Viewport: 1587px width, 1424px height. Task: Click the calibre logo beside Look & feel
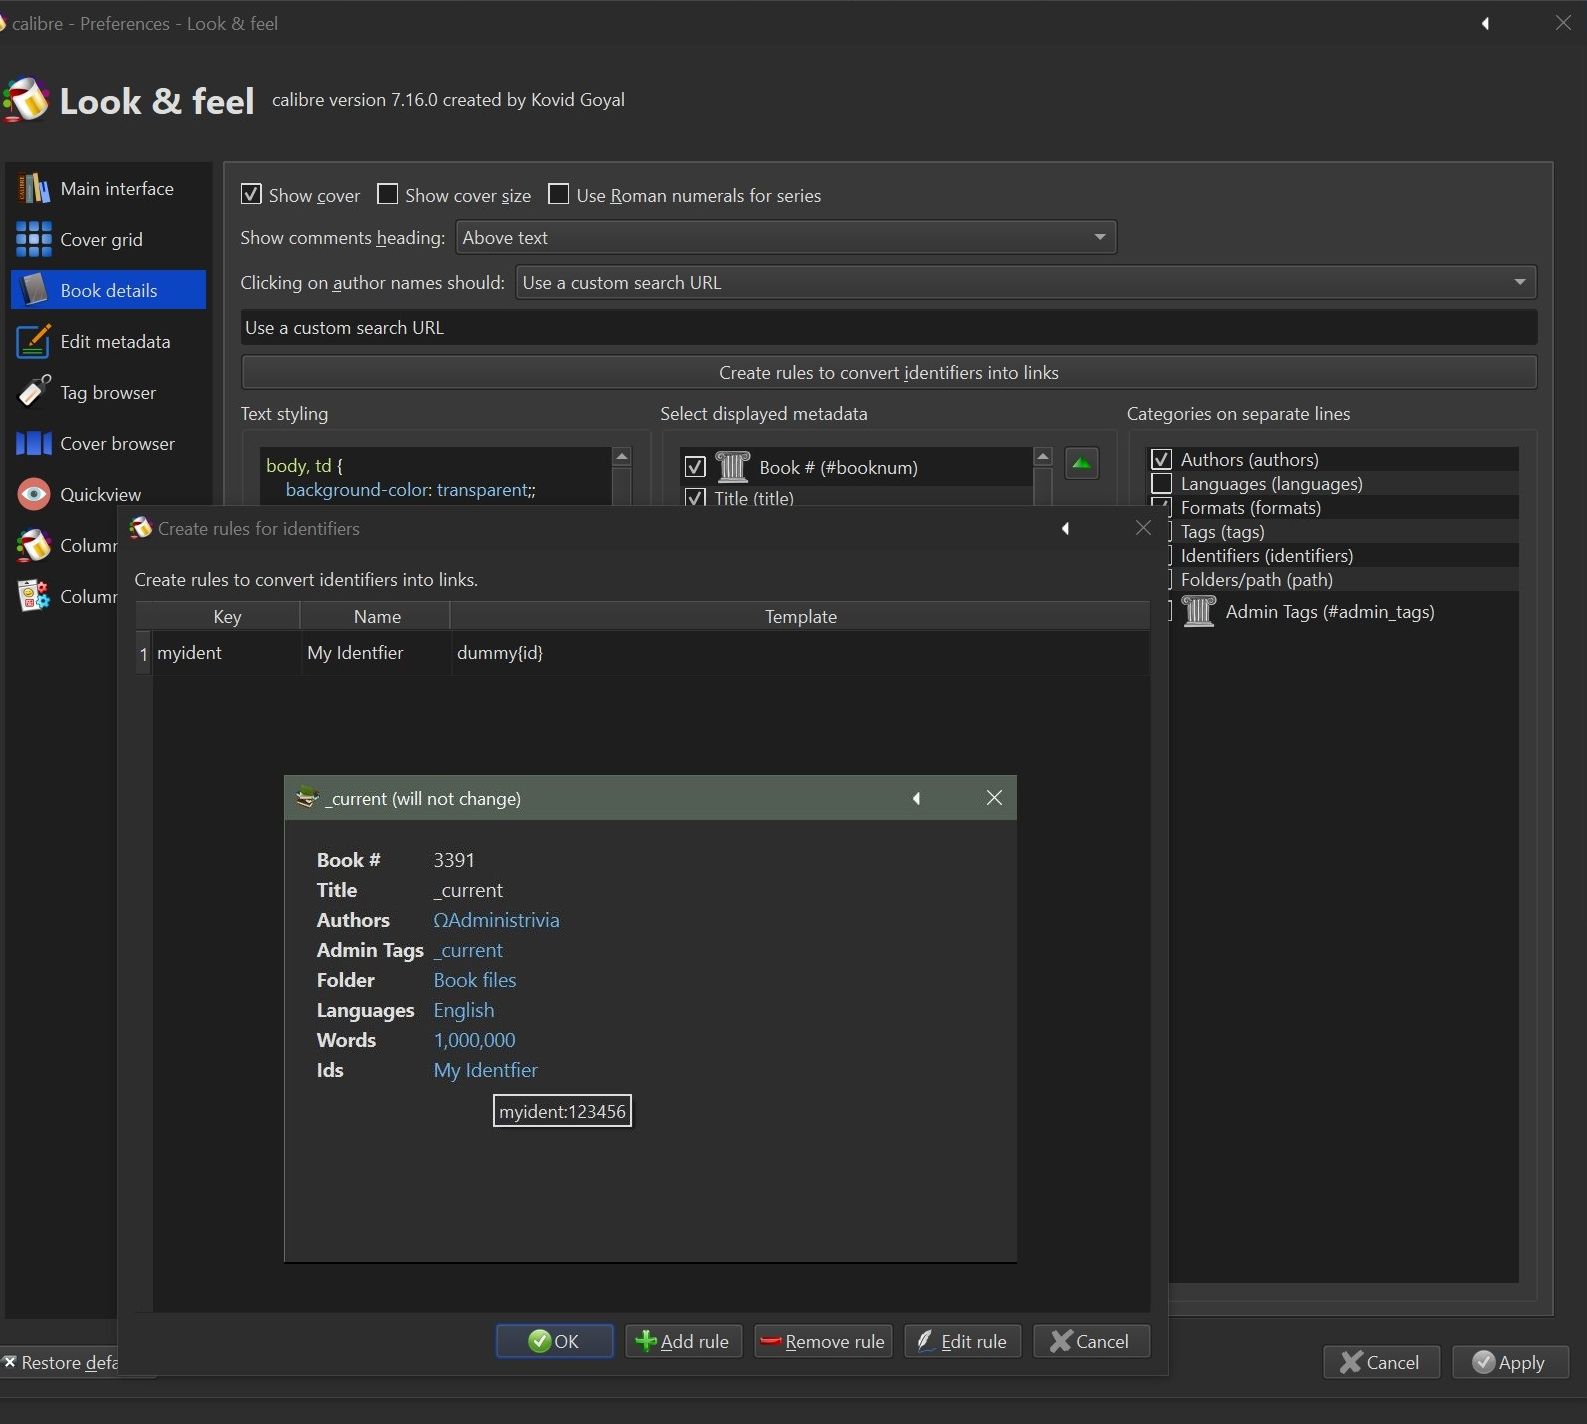click(25, 100)
